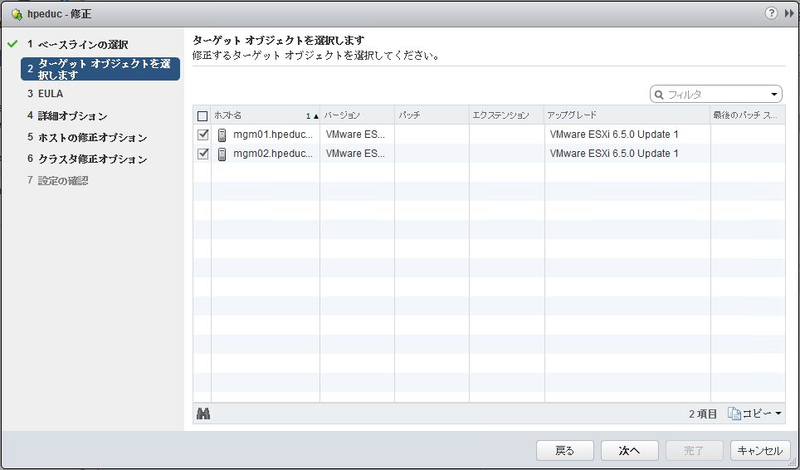Viewport: 800px width, 470px height.
Task: Click the 2 項目 item count
Action: pos(703,414)
